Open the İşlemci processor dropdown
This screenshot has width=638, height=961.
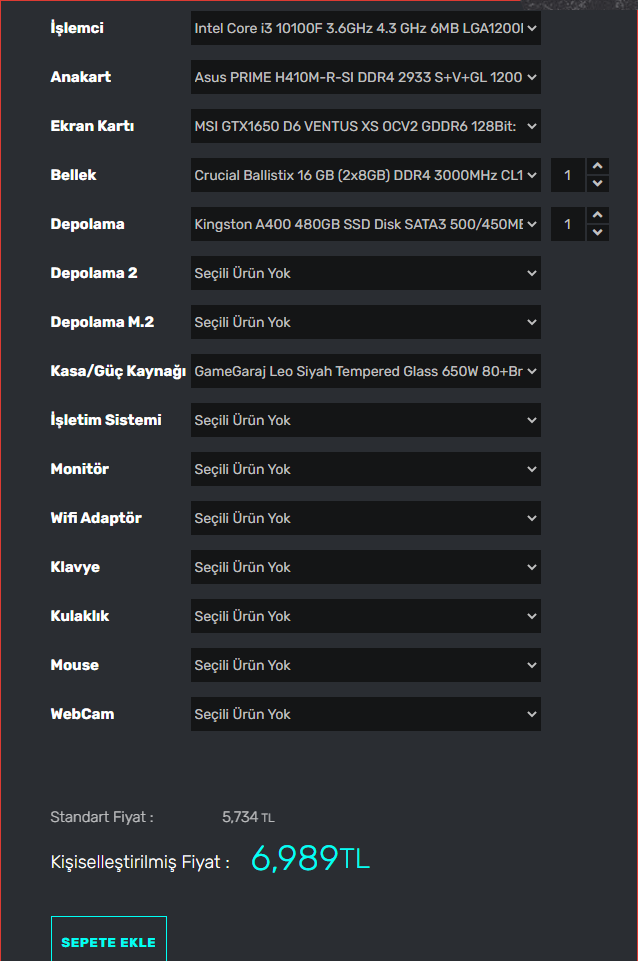[x=365, y=28]
